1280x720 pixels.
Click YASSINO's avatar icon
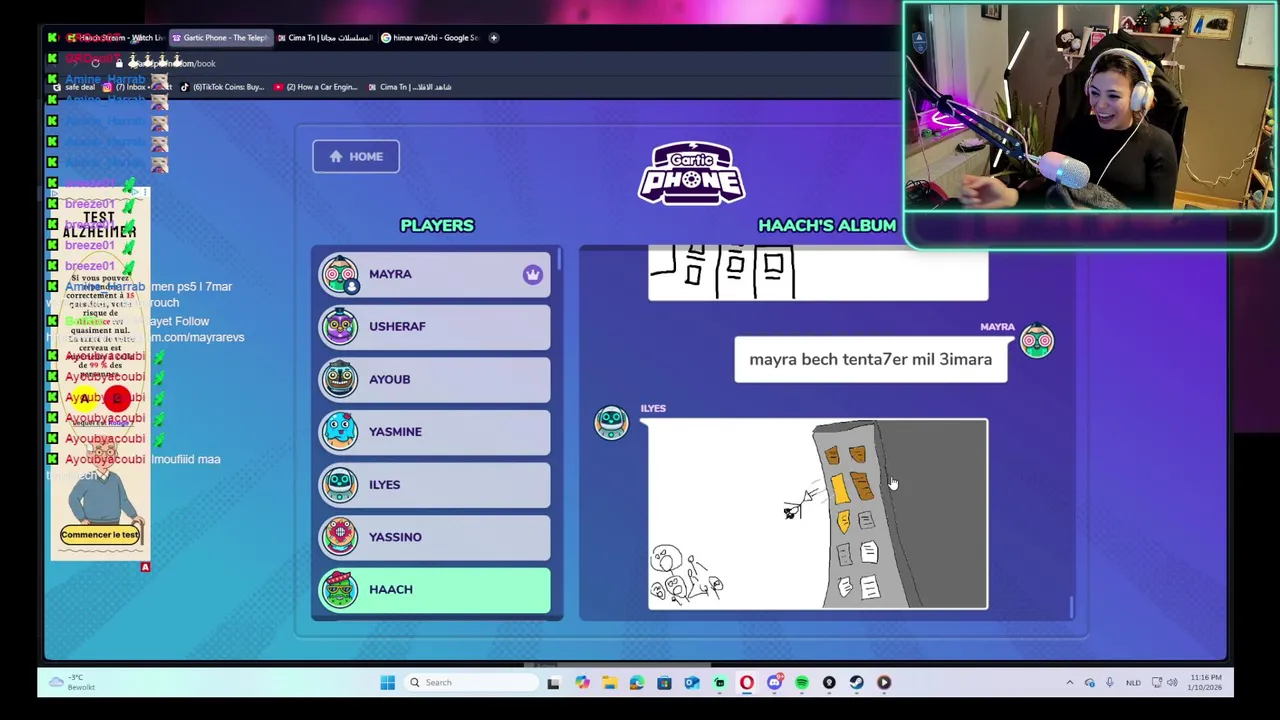[x=340, y=536]
